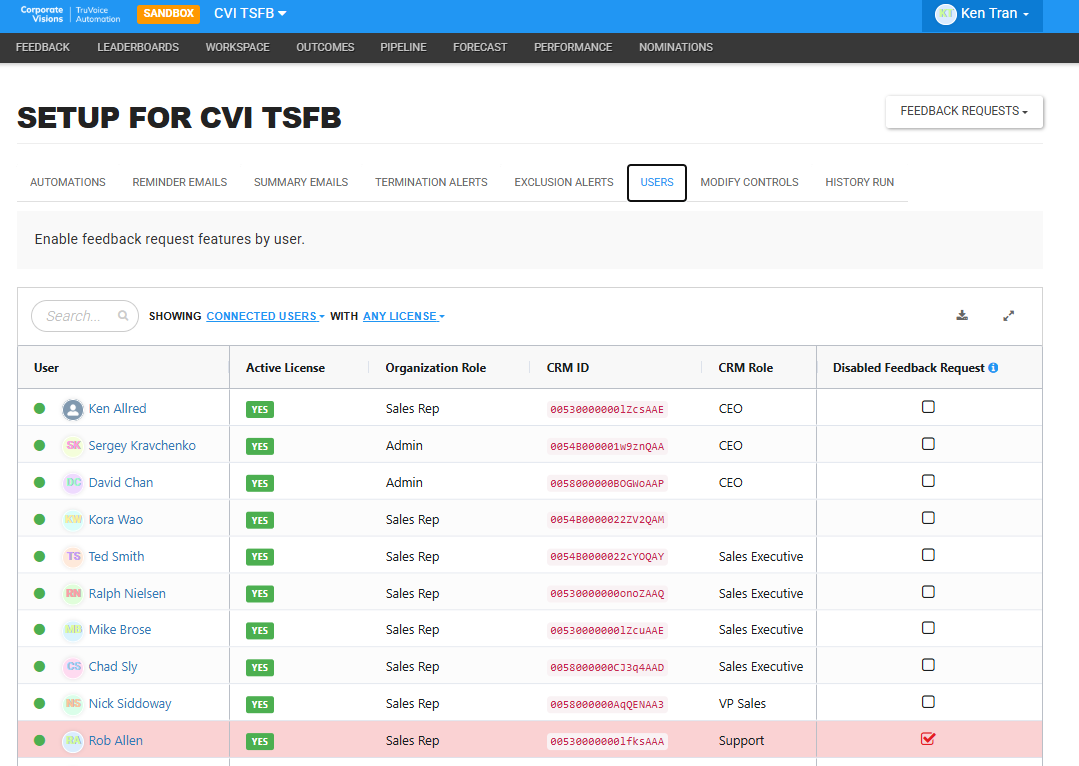Viewport: 1079px width, 766px height.
Task: Uncheck Rob Allen's Disabled Feedback Request checkbox
Action: [928, 738]
